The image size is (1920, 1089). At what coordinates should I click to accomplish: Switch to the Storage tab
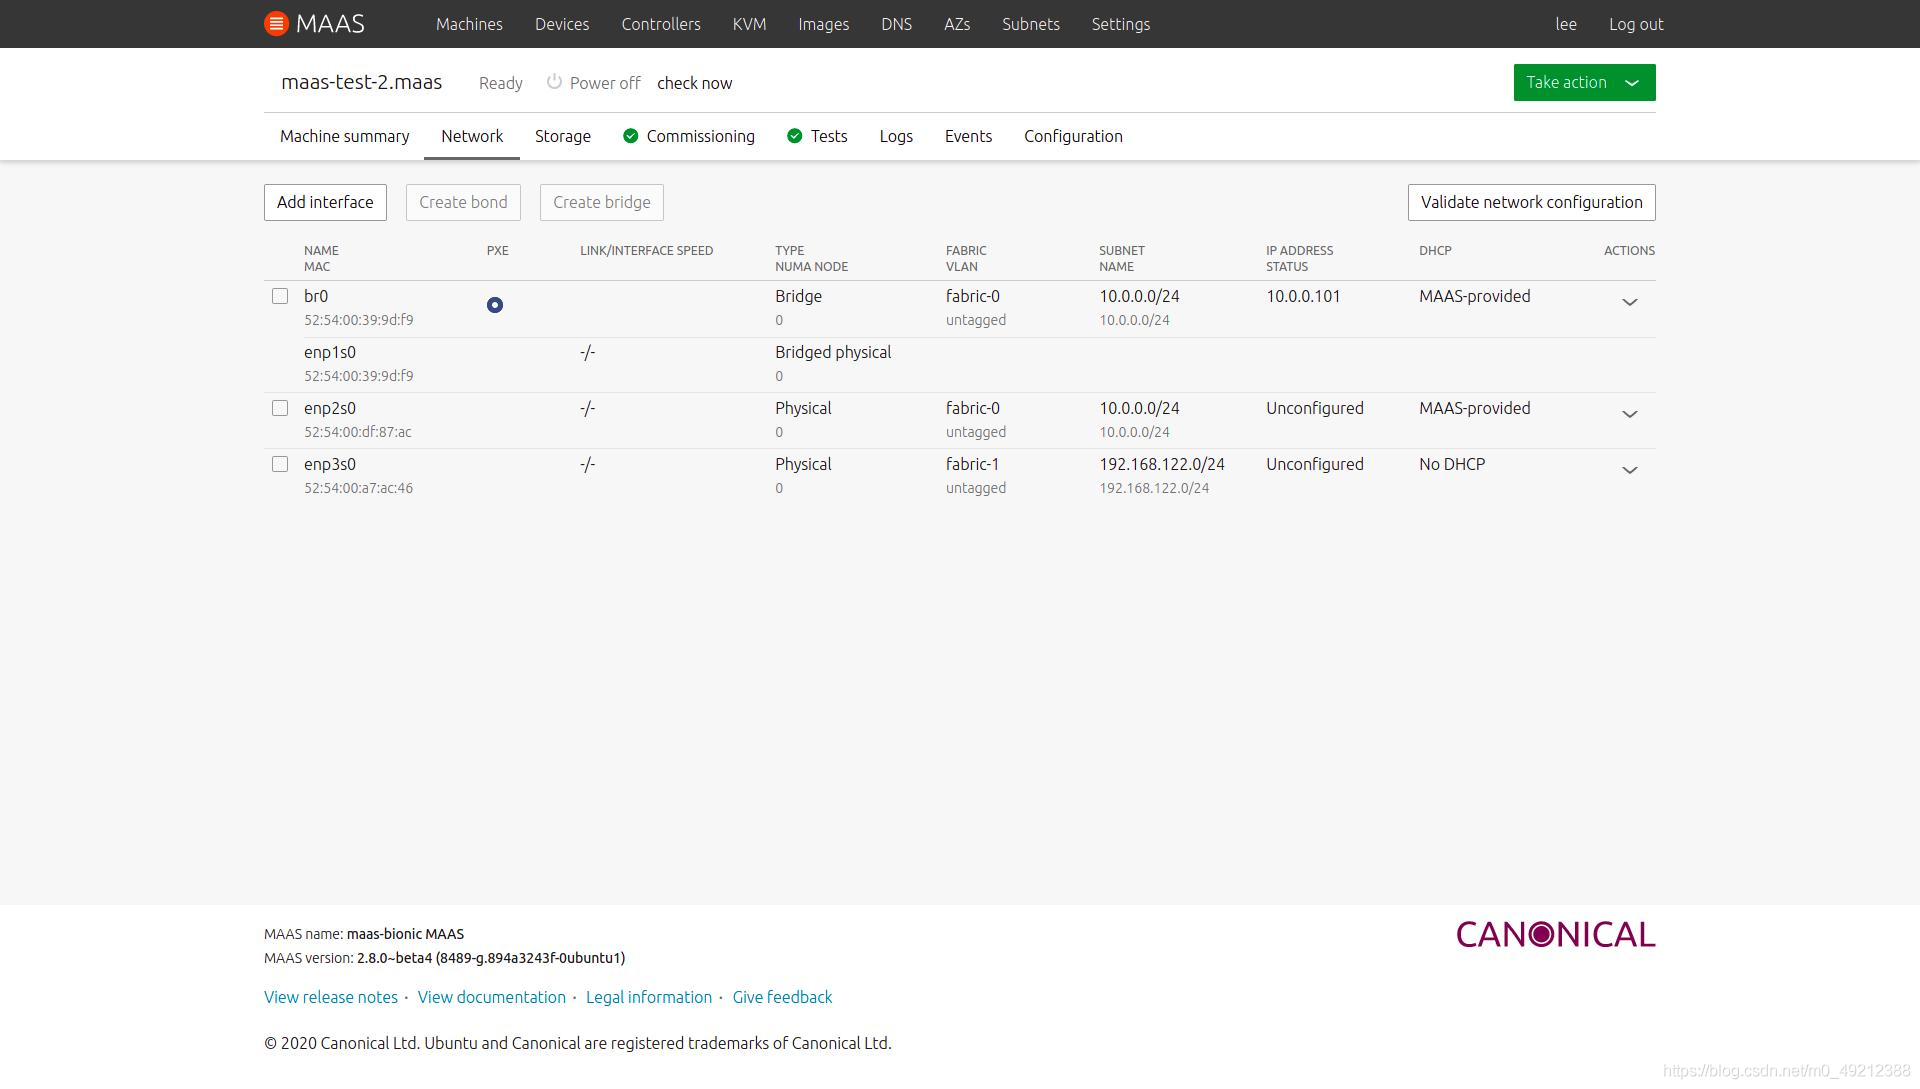pos(562,136)
